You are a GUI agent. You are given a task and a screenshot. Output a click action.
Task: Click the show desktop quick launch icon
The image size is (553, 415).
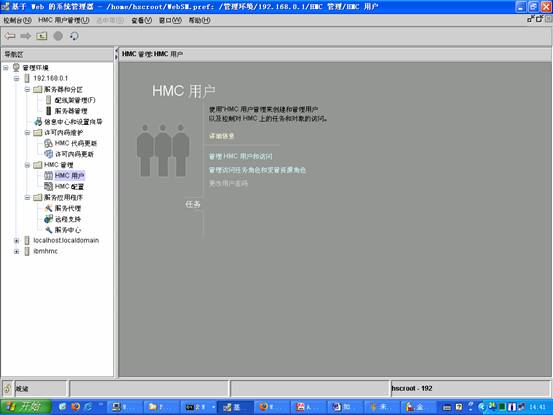(63, 407)
